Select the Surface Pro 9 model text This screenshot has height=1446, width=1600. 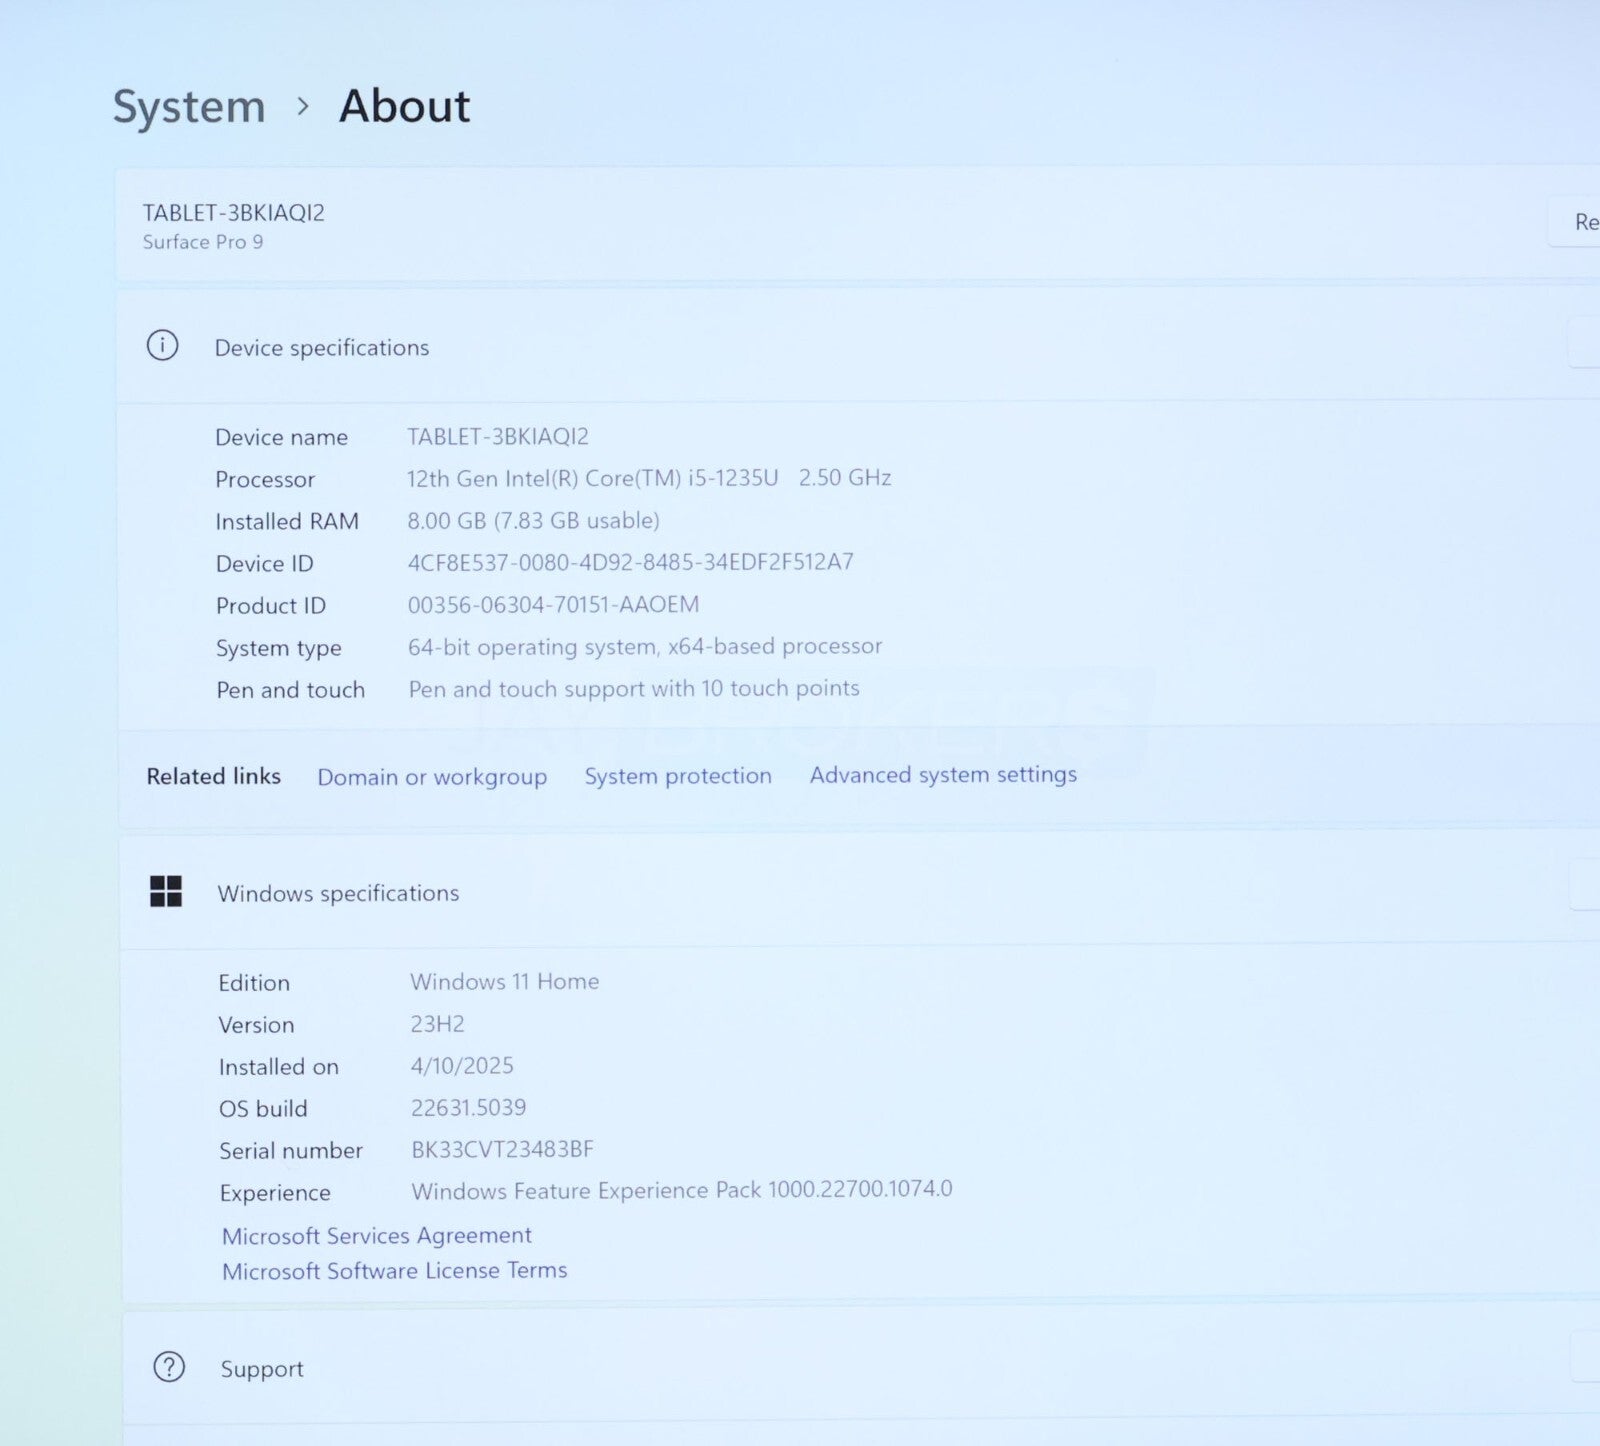coord(203,242)
